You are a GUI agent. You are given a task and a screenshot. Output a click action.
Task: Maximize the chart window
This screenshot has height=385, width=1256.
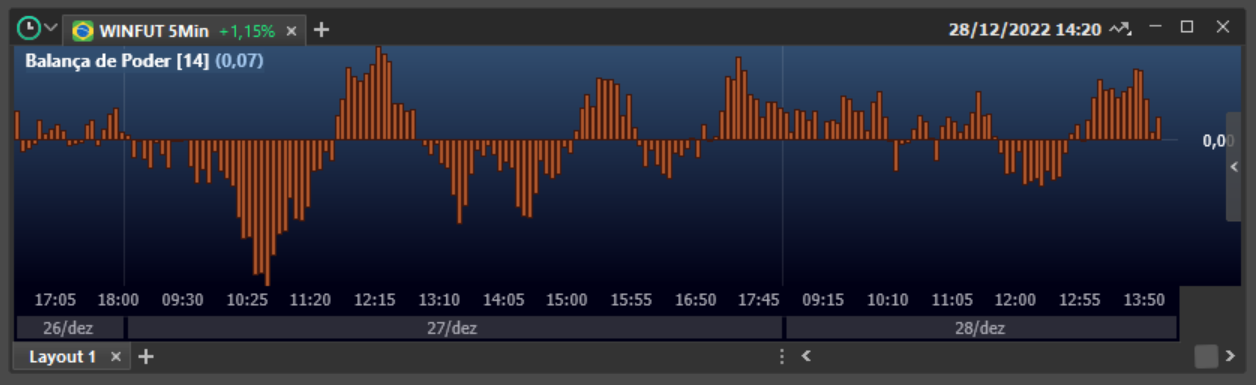coord(1187,27)
